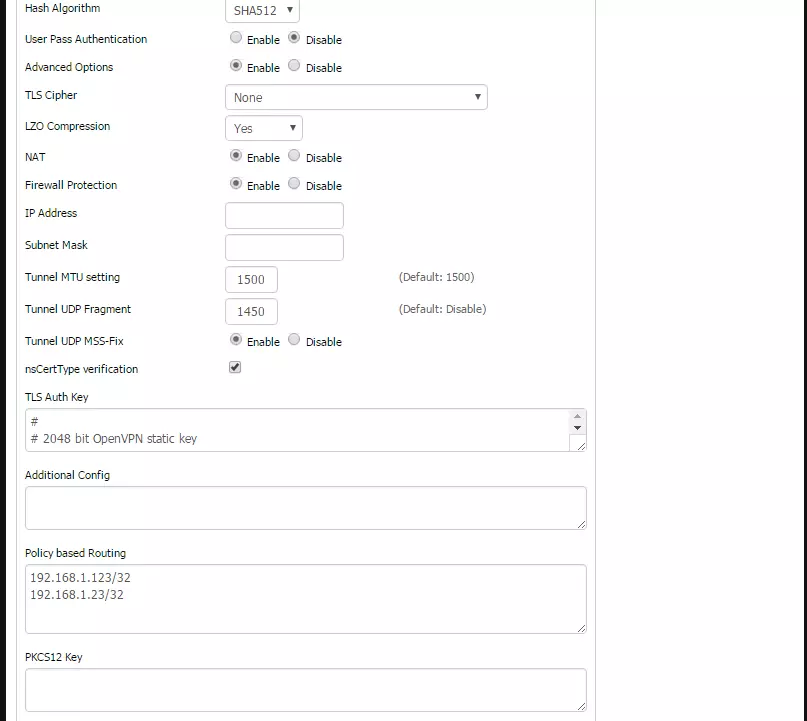The height and width of the screenshot is (721, 807).
Task: Click the IP Address field
Action: coord(283,215)
